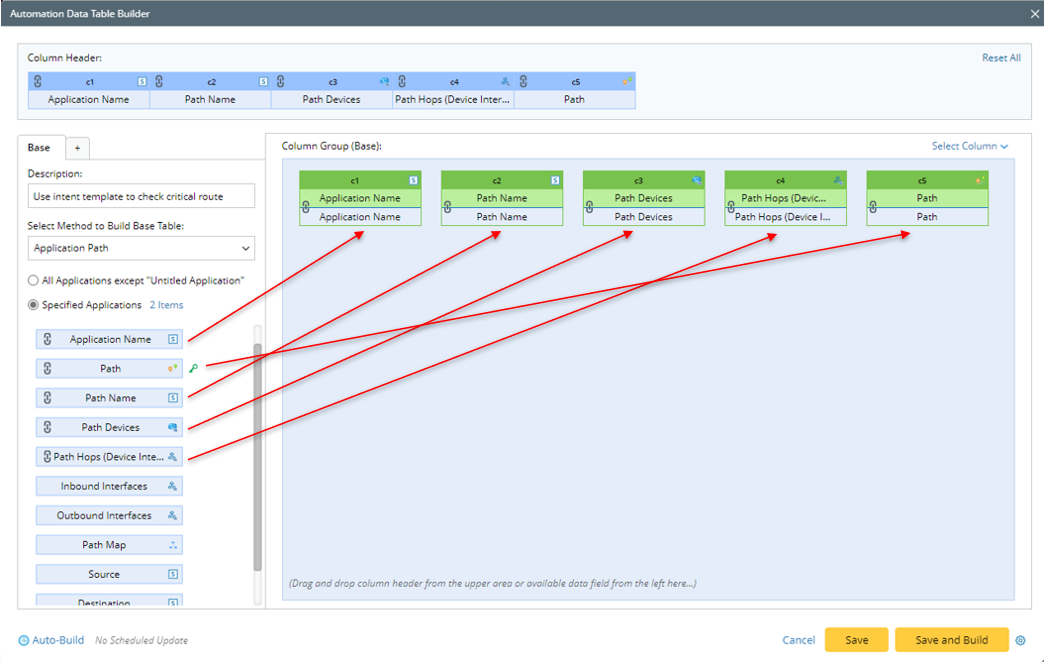Click header cell Application Name under c1
Viewport: 1044px width, 662px height.
[x=89, y=99]
